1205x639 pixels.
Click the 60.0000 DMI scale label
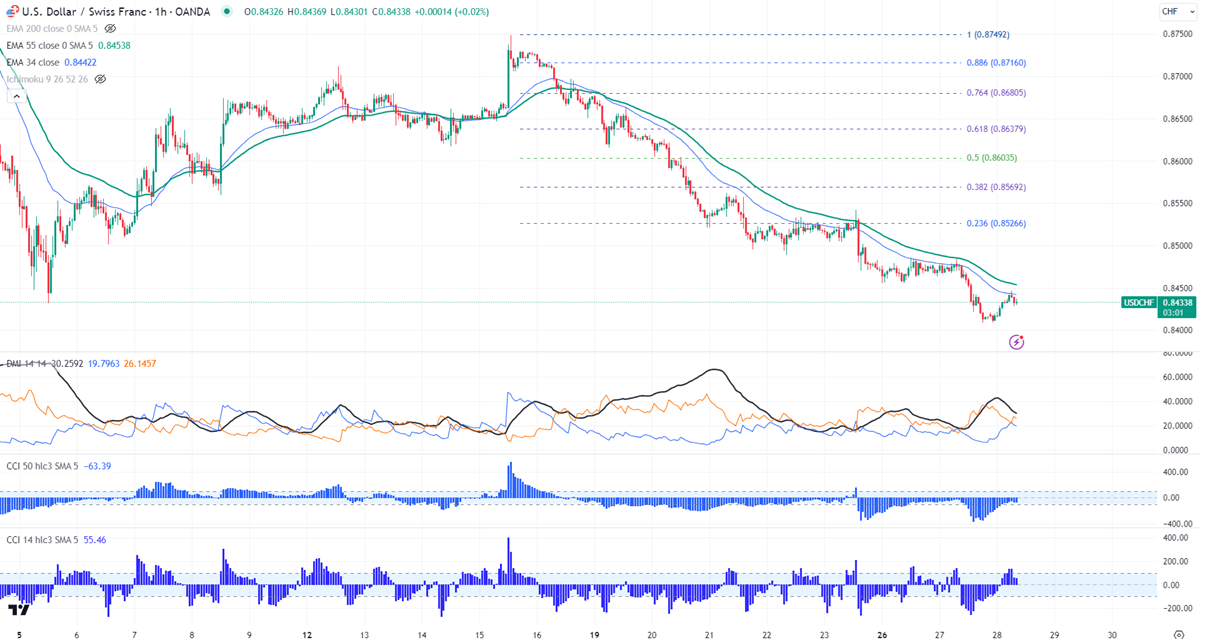point(1178,378)
